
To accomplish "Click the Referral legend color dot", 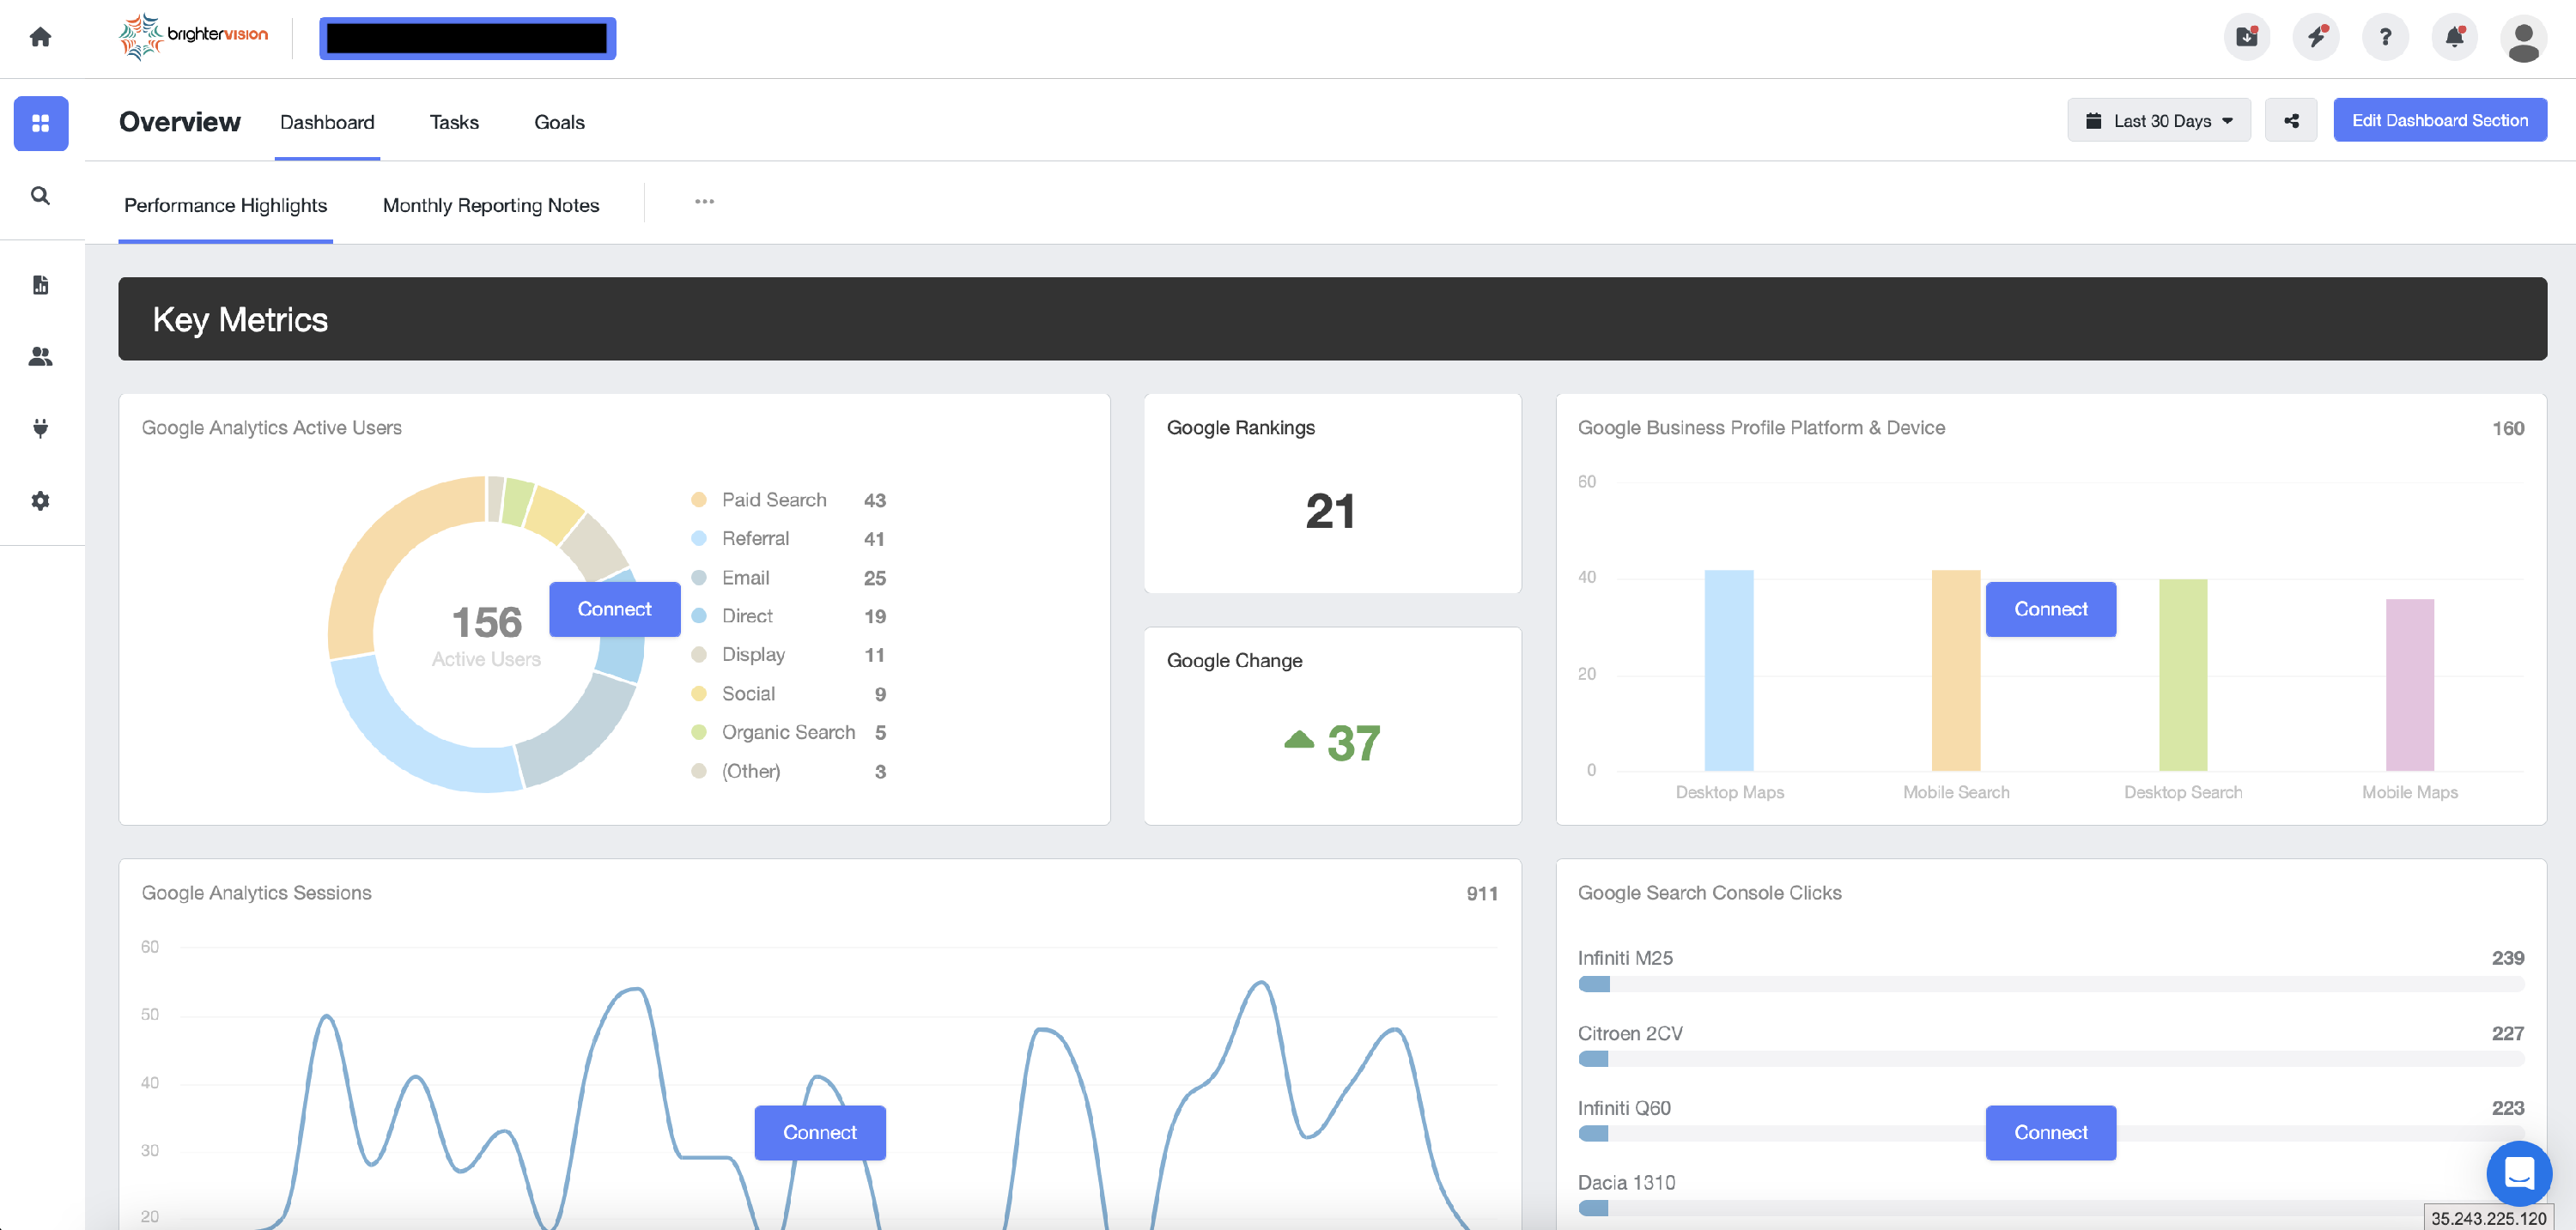I will tap(699, 539).
